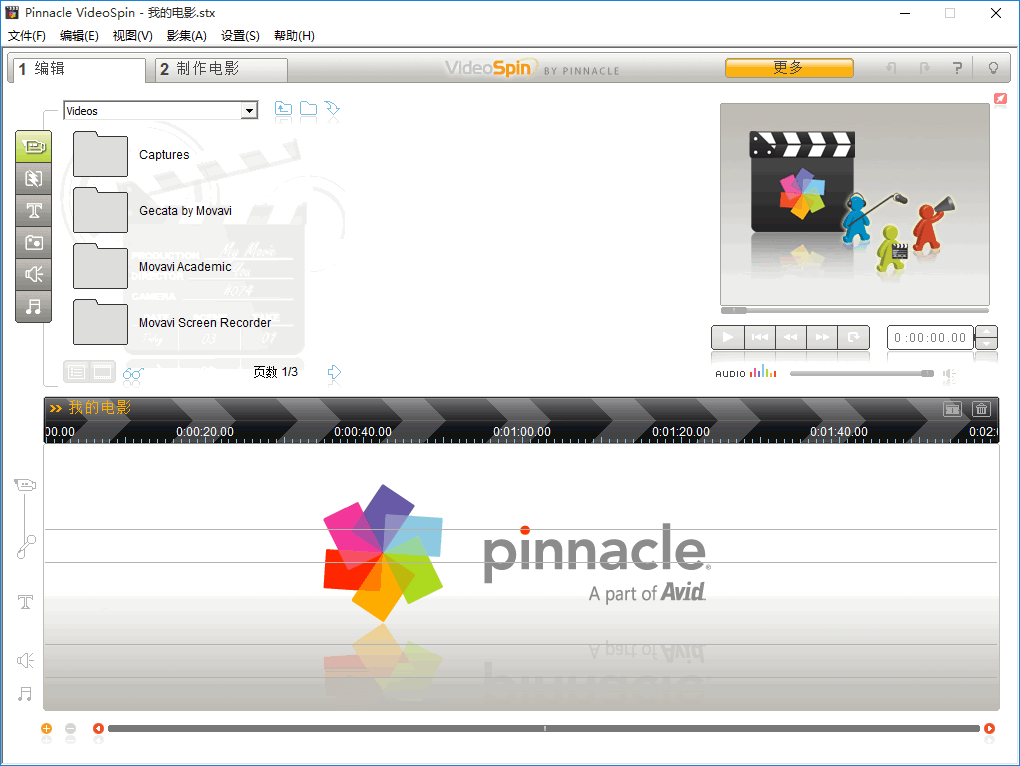This screenshot has width=1020, height=766.
Task: Select the sound effects track icon
Action: (25, 661)
